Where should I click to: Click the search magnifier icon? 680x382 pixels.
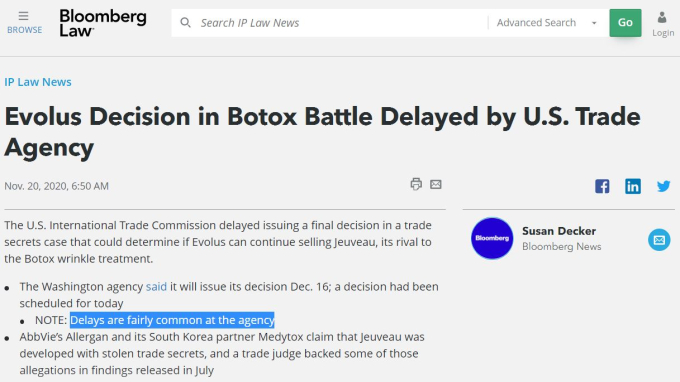pyautogui.click(x=185, y=23)
